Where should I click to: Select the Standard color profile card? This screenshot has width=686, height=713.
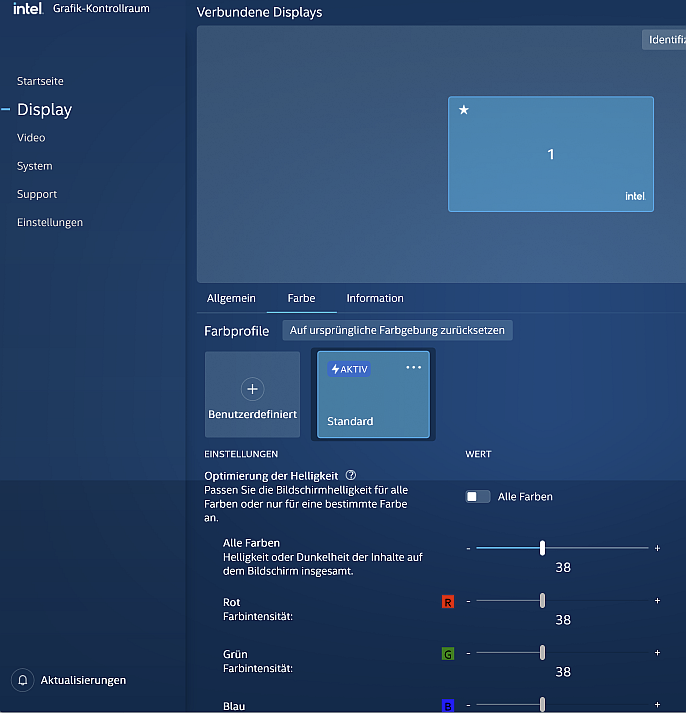373,394
